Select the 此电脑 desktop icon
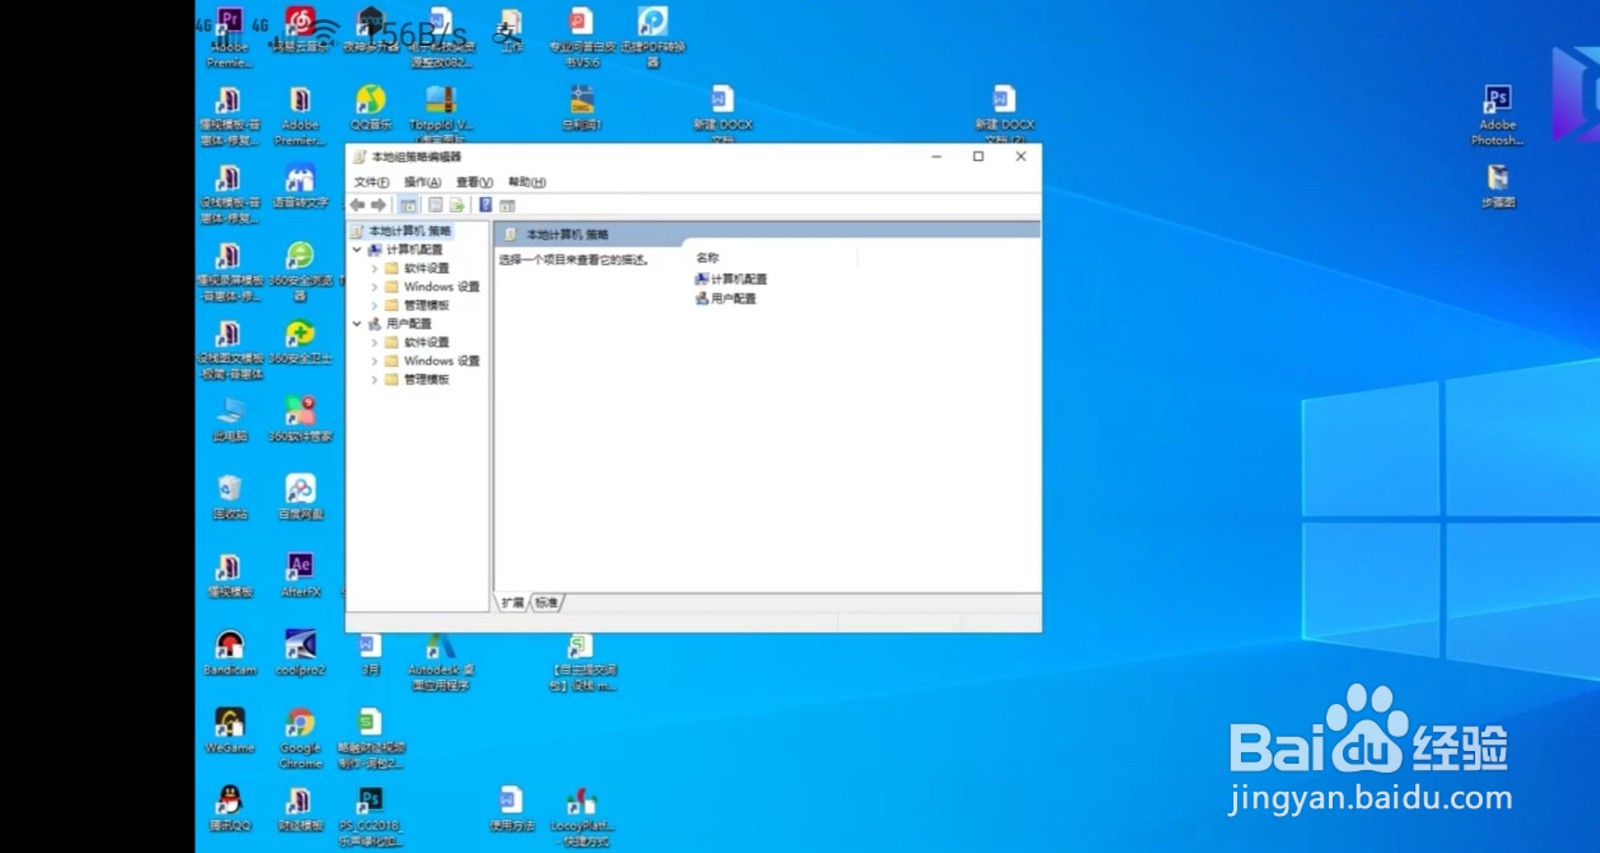Image resolution: width=1600 pixels, height=853 pixels. click(230, 420)
